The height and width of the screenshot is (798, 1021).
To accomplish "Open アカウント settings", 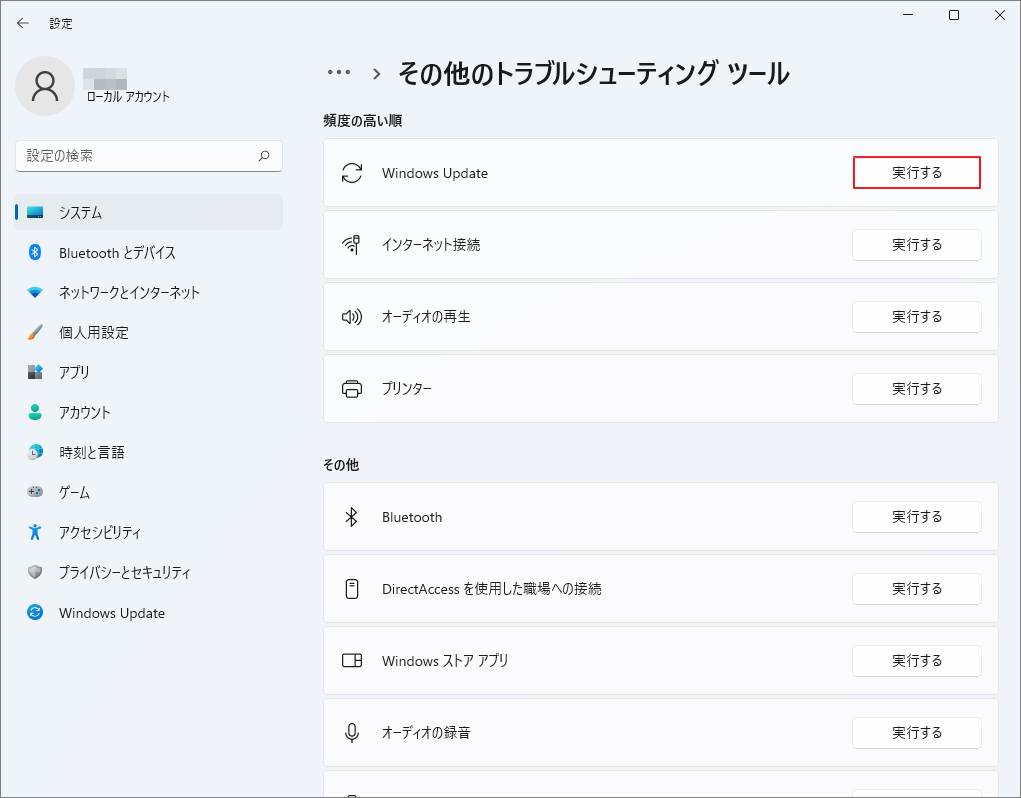I will [93, 412].
